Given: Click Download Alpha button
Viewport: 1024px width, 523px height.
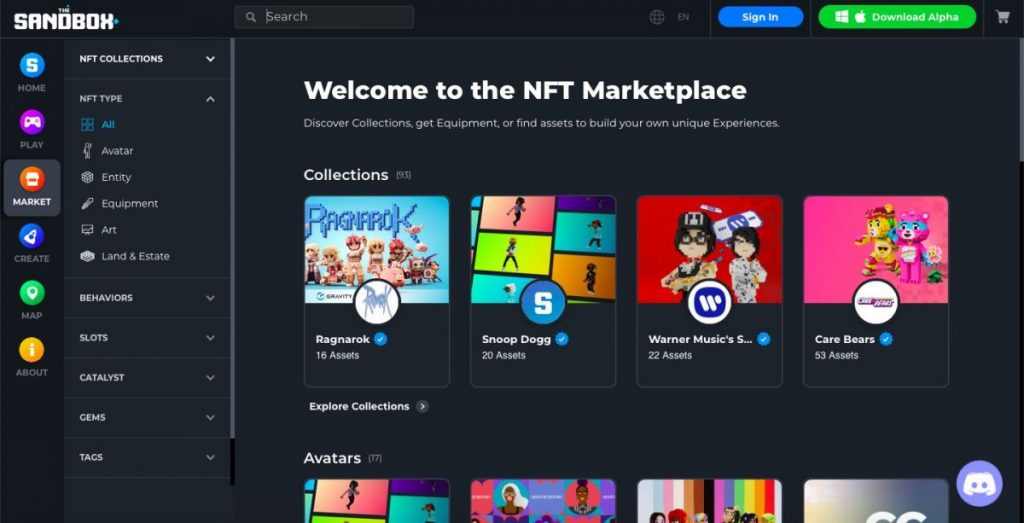Looking at the screenshot, I should 897,17.
